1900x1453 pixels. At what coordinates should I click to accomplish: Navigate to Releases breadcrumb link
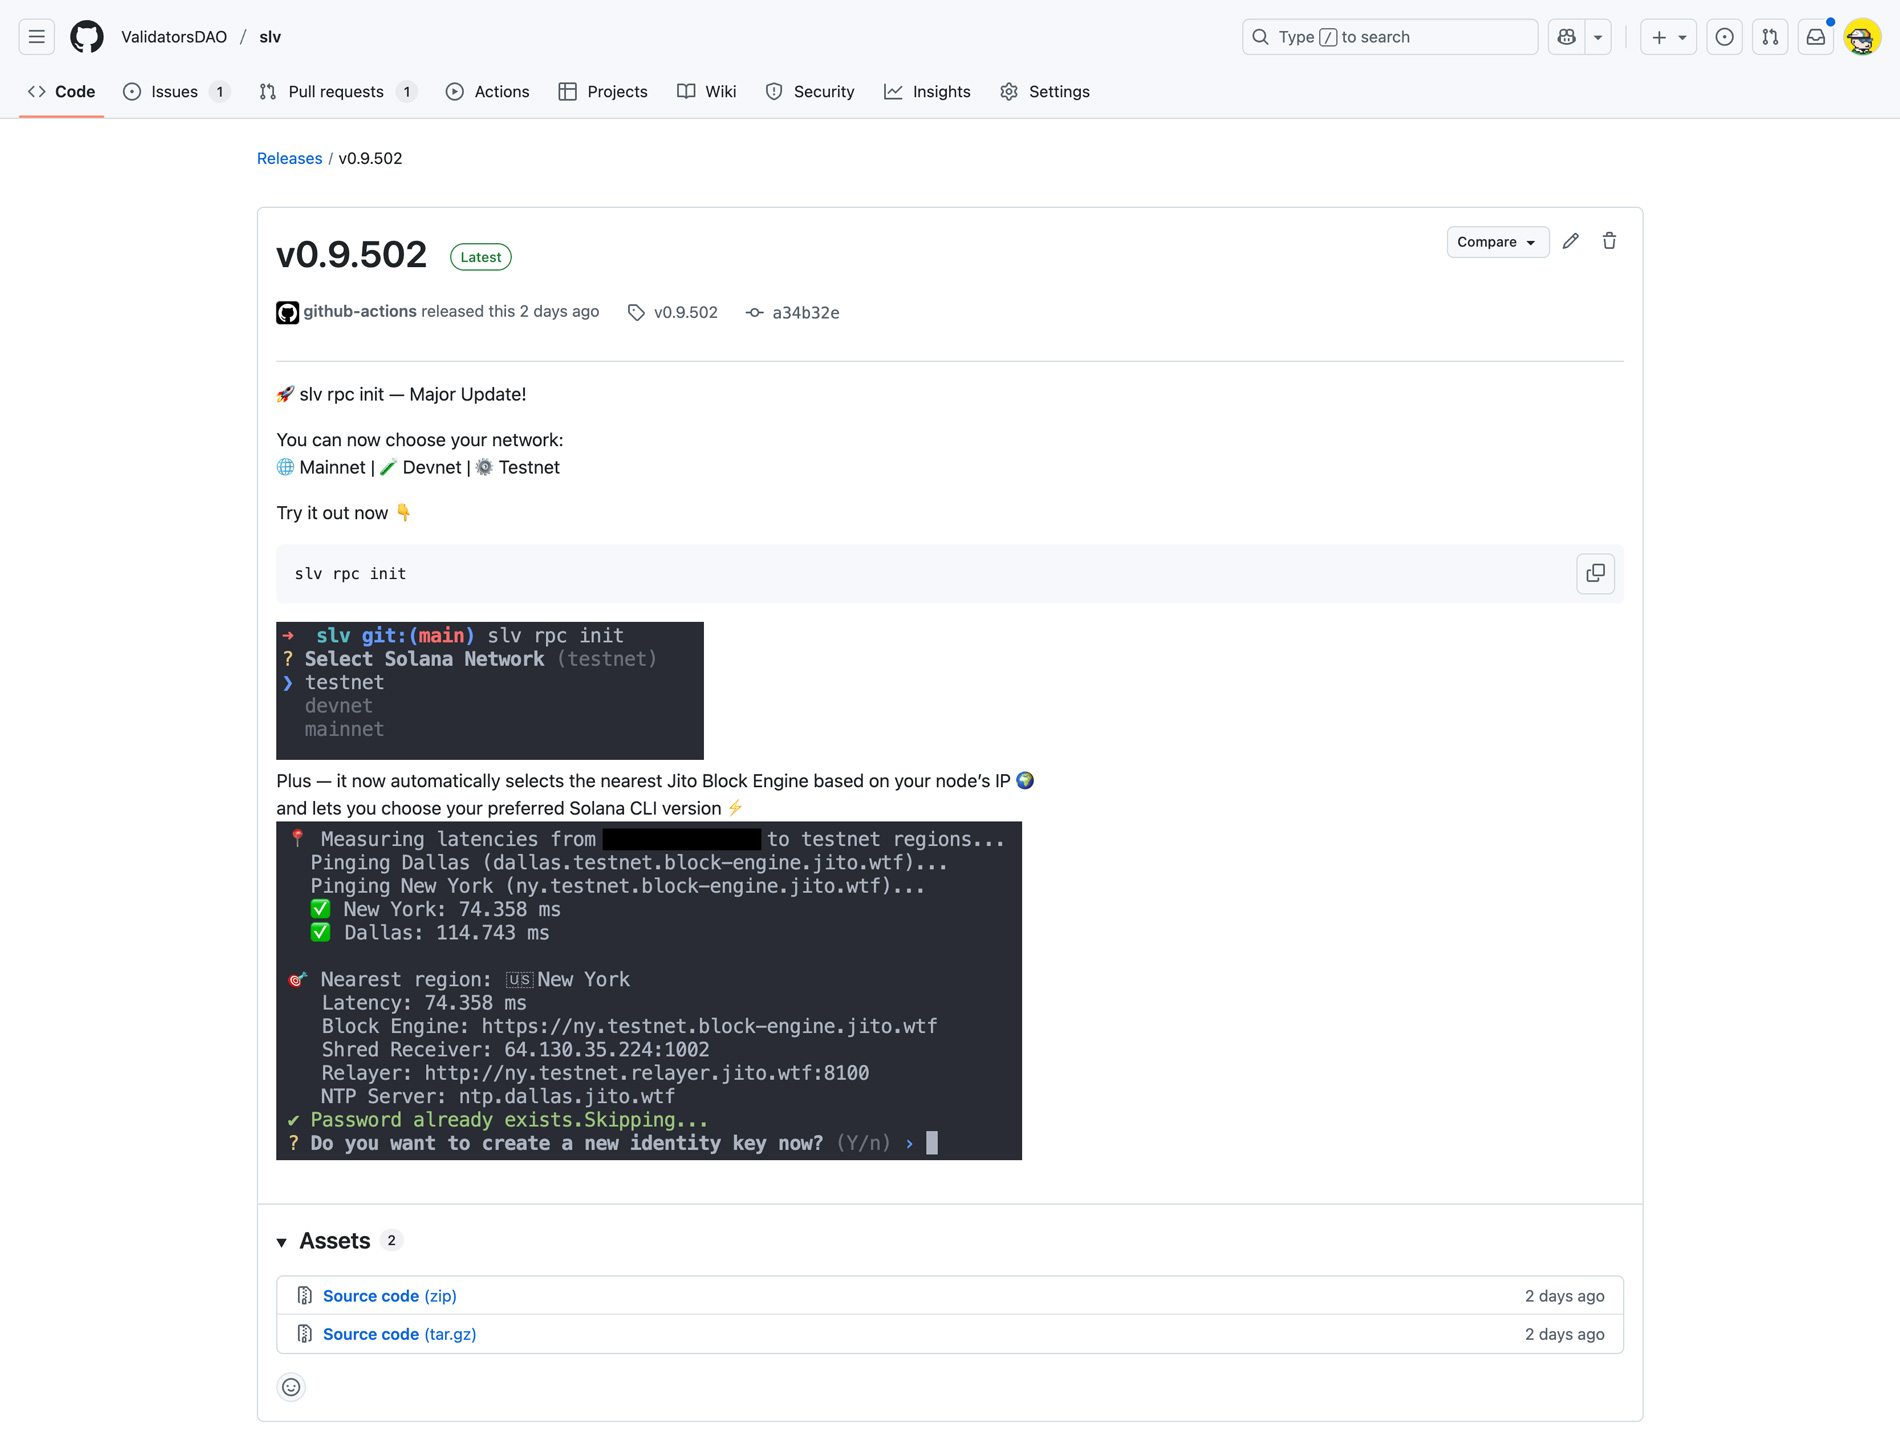[x=289, y=158]
